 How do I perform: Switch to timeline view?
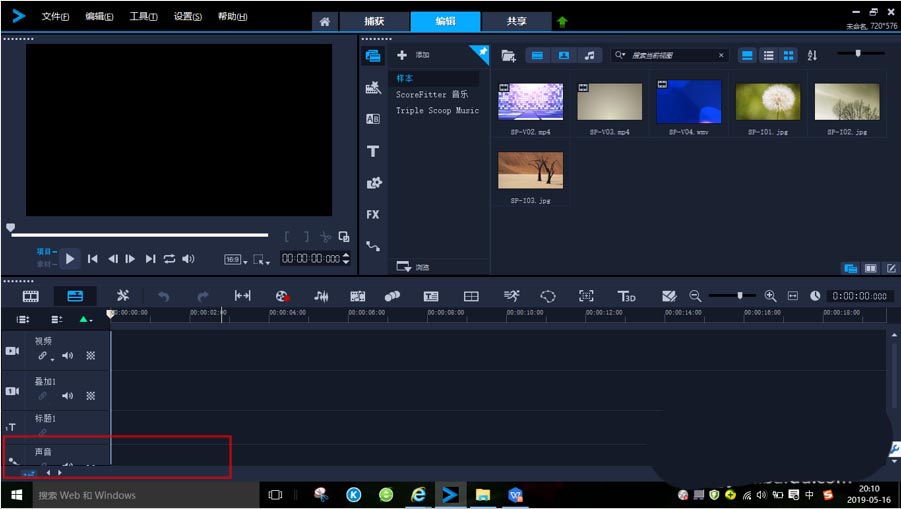[x=75, y=296]
